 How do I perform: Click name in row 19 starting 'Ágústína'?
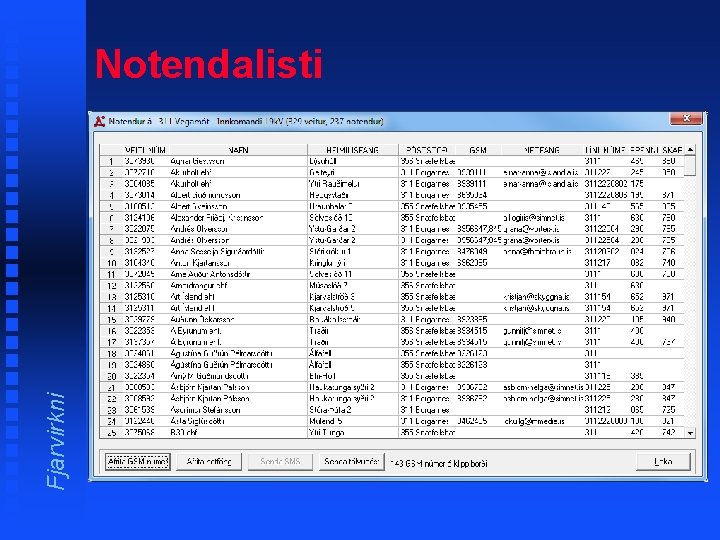pyautogui.click(x=221, y=365)
